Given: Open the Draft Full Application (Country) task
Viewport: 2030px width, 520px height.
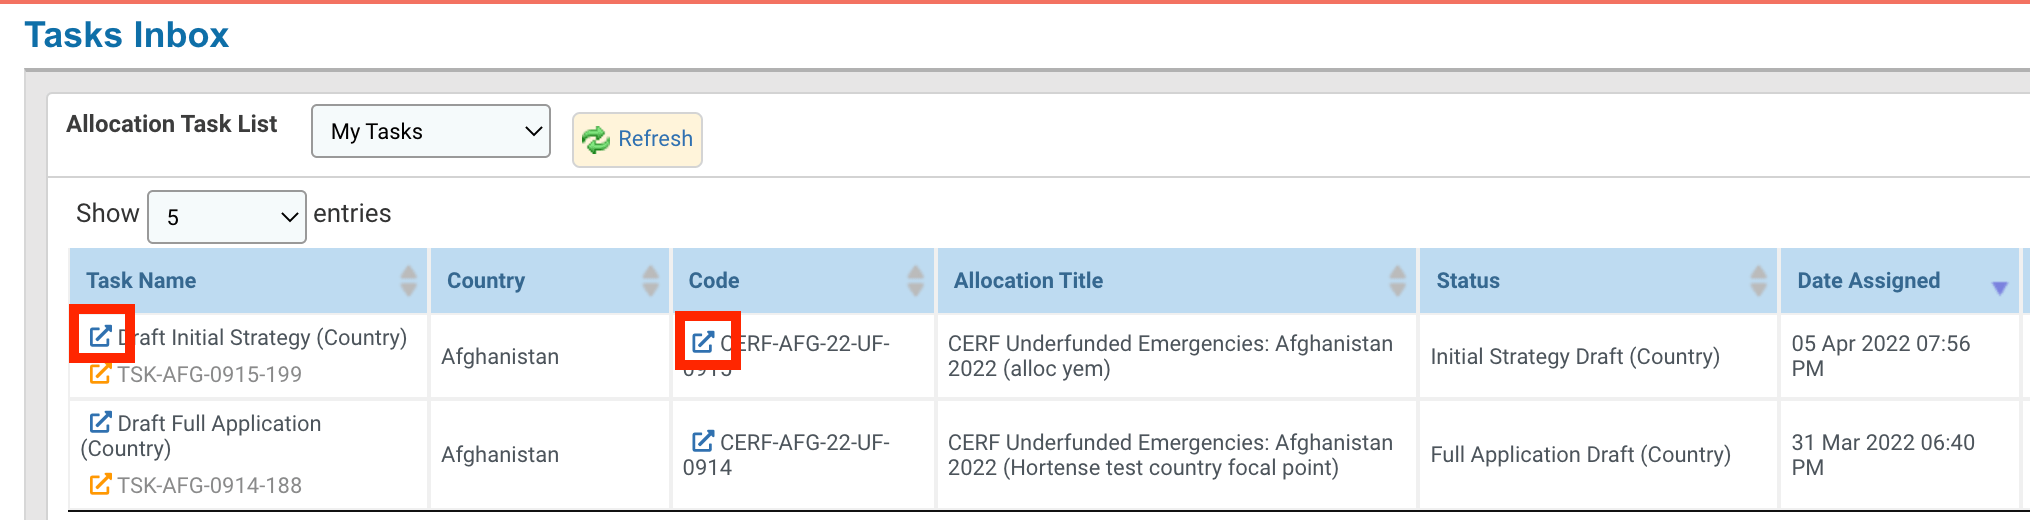Looking at the screenshot, I should (x=219, y=424).
